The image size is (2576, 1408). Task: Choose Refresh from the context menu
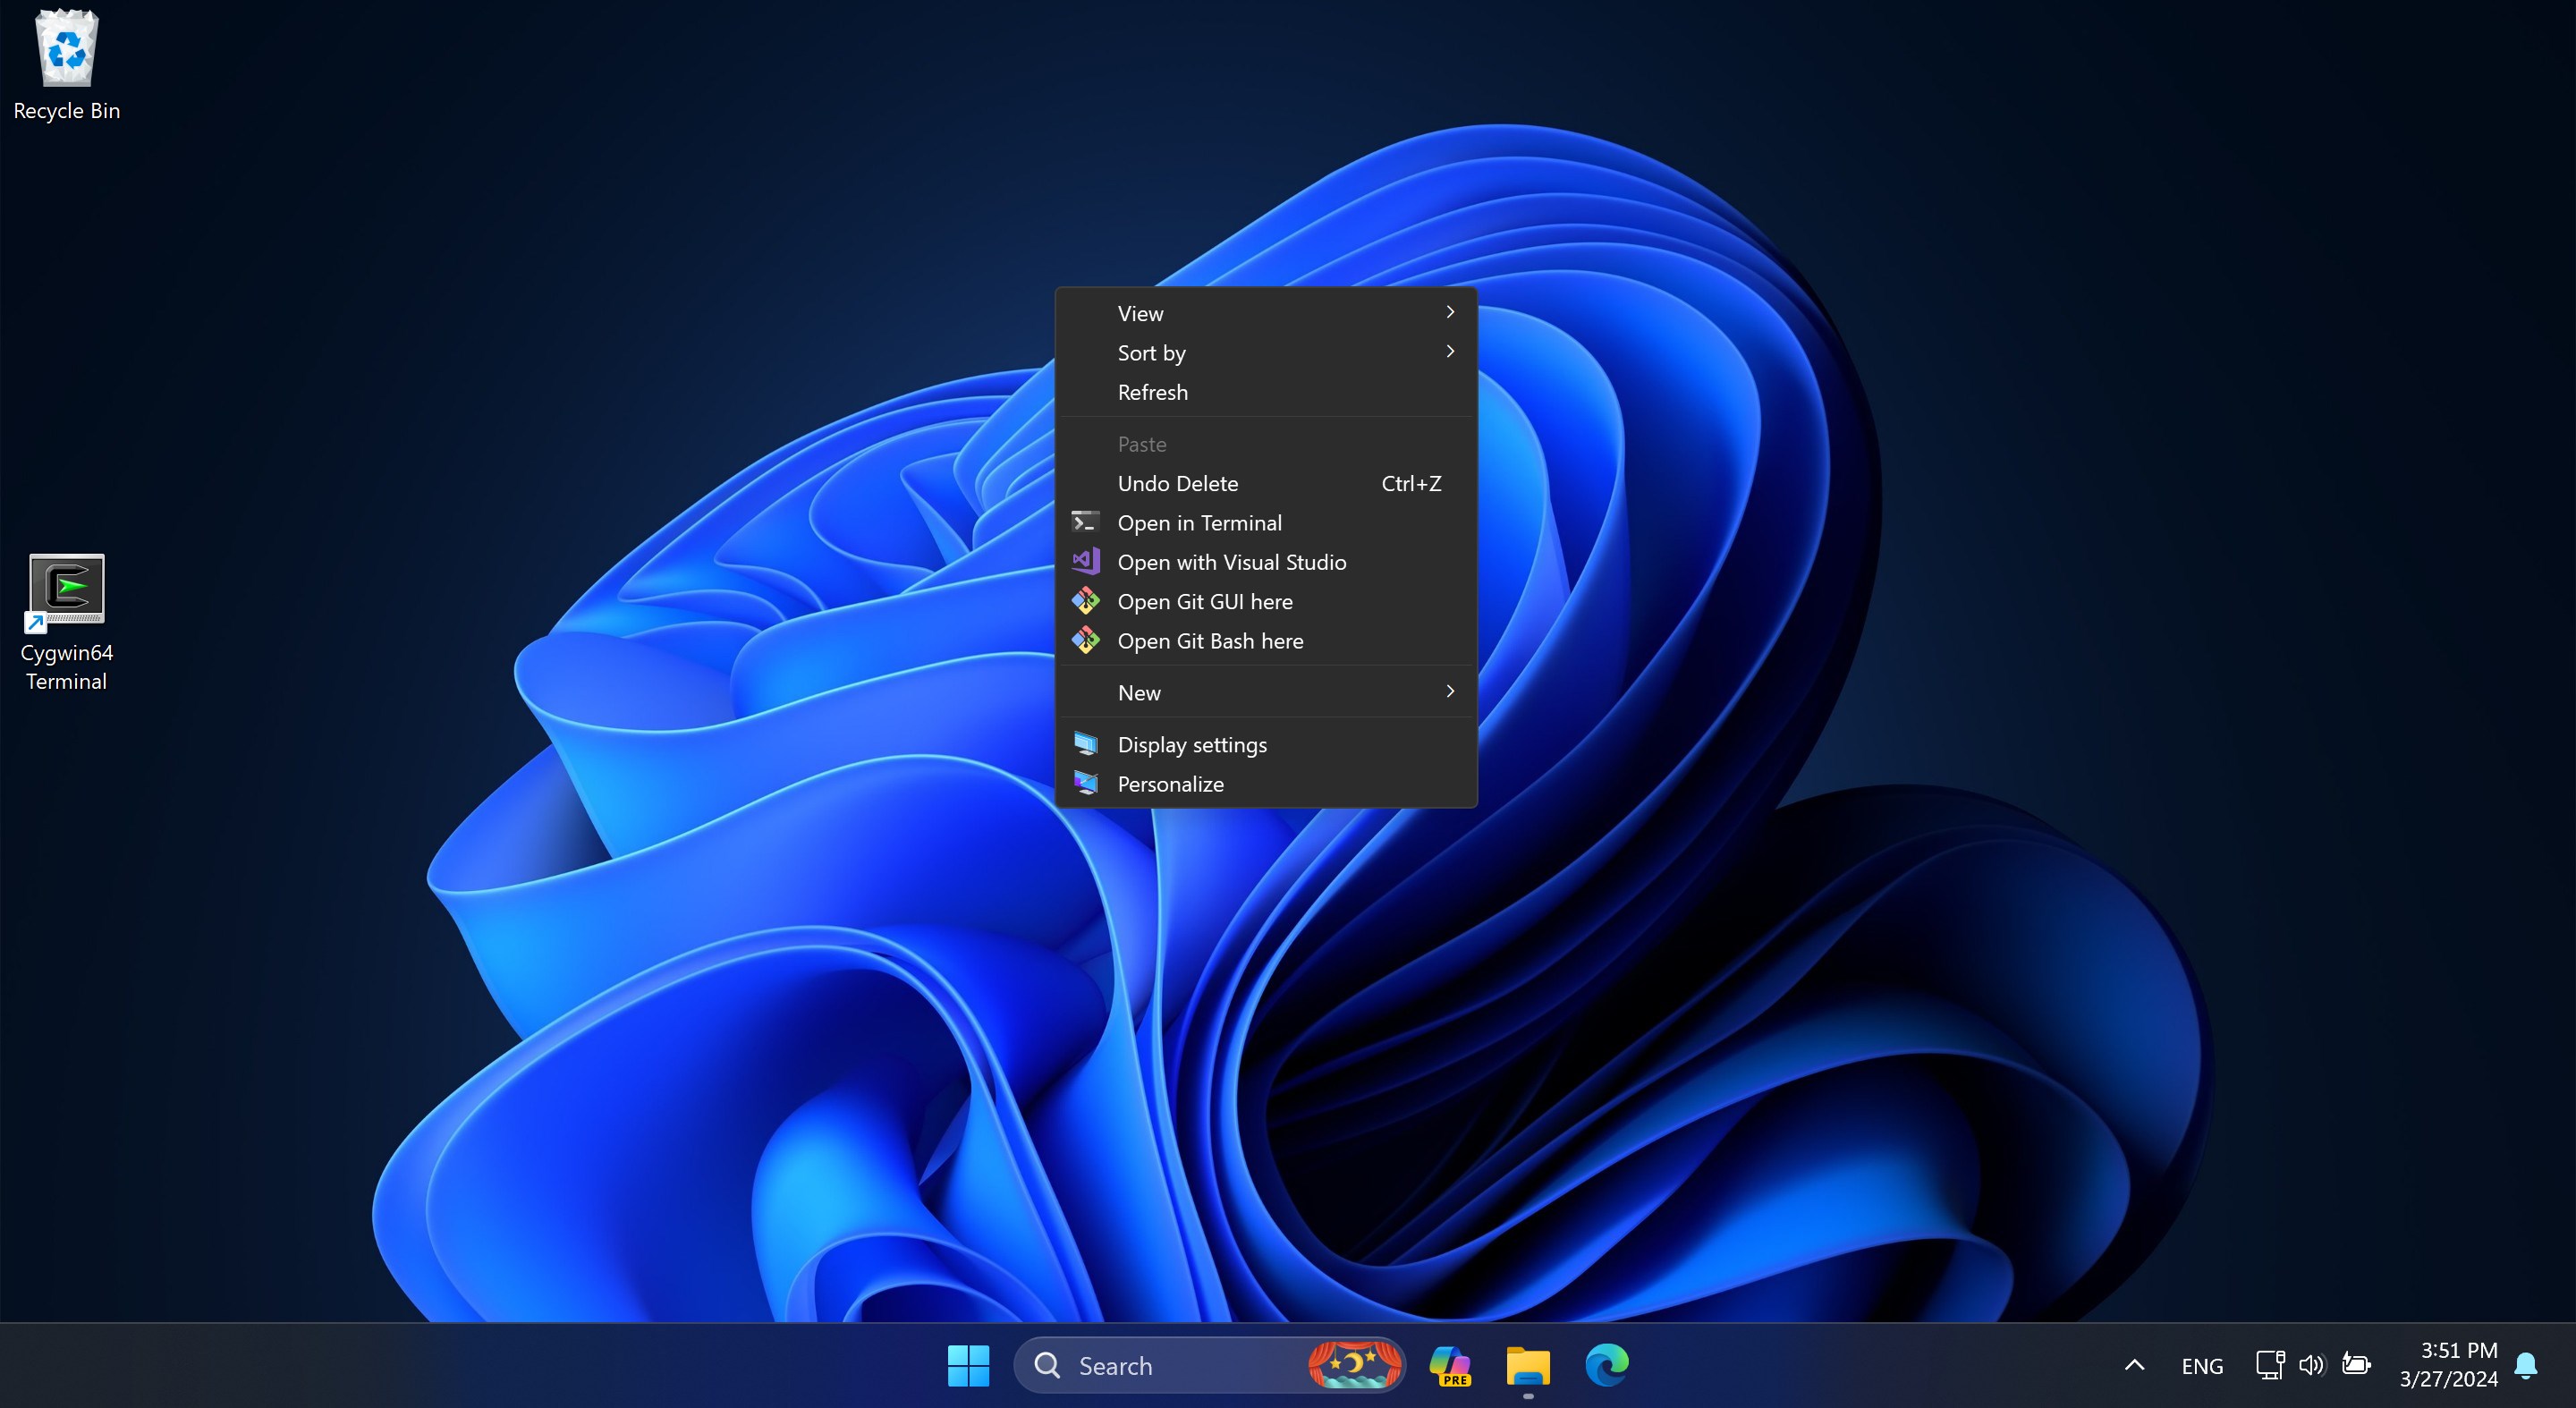[1153, 392]
